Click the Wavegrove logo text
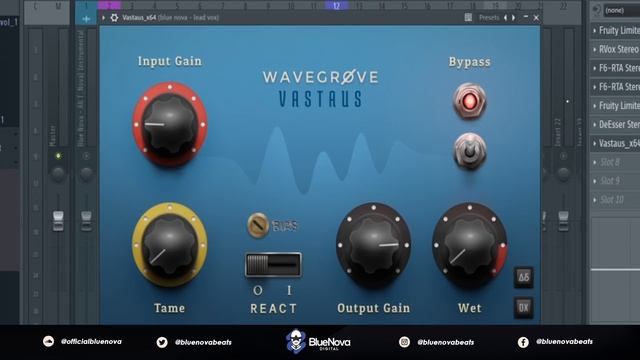The width and height of the screenshot is (640, 360). click(321, 77)
